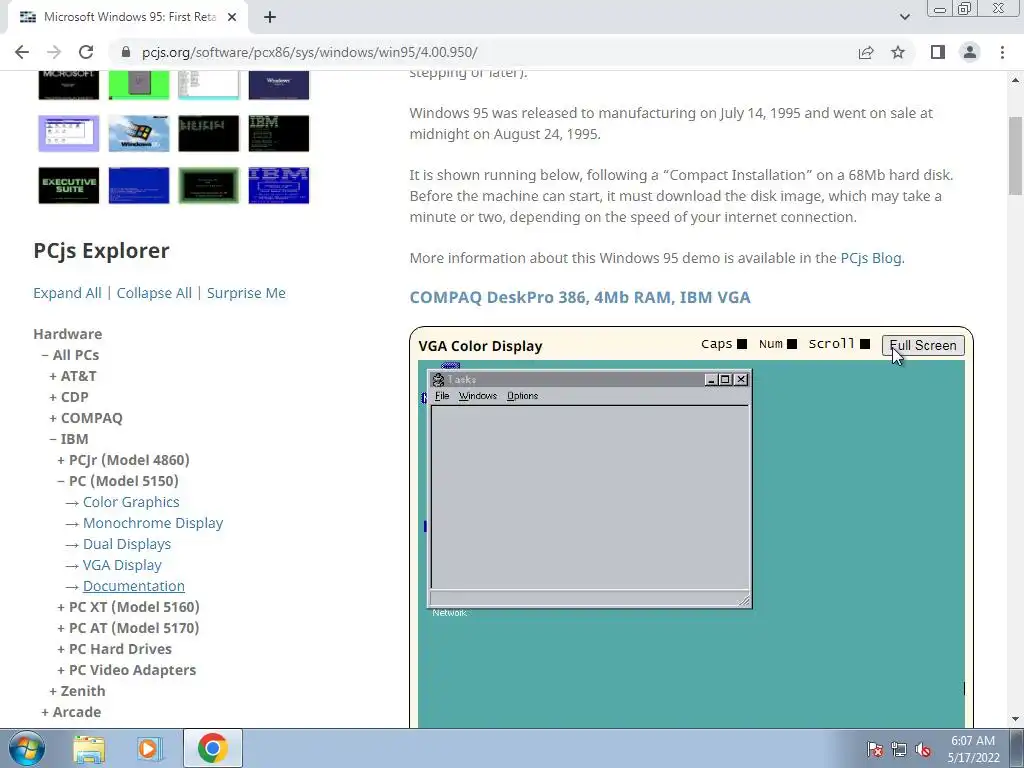Bookmark this page with star icon
The height and width of the screenshot is (768, 1024).
pos(898,52)
